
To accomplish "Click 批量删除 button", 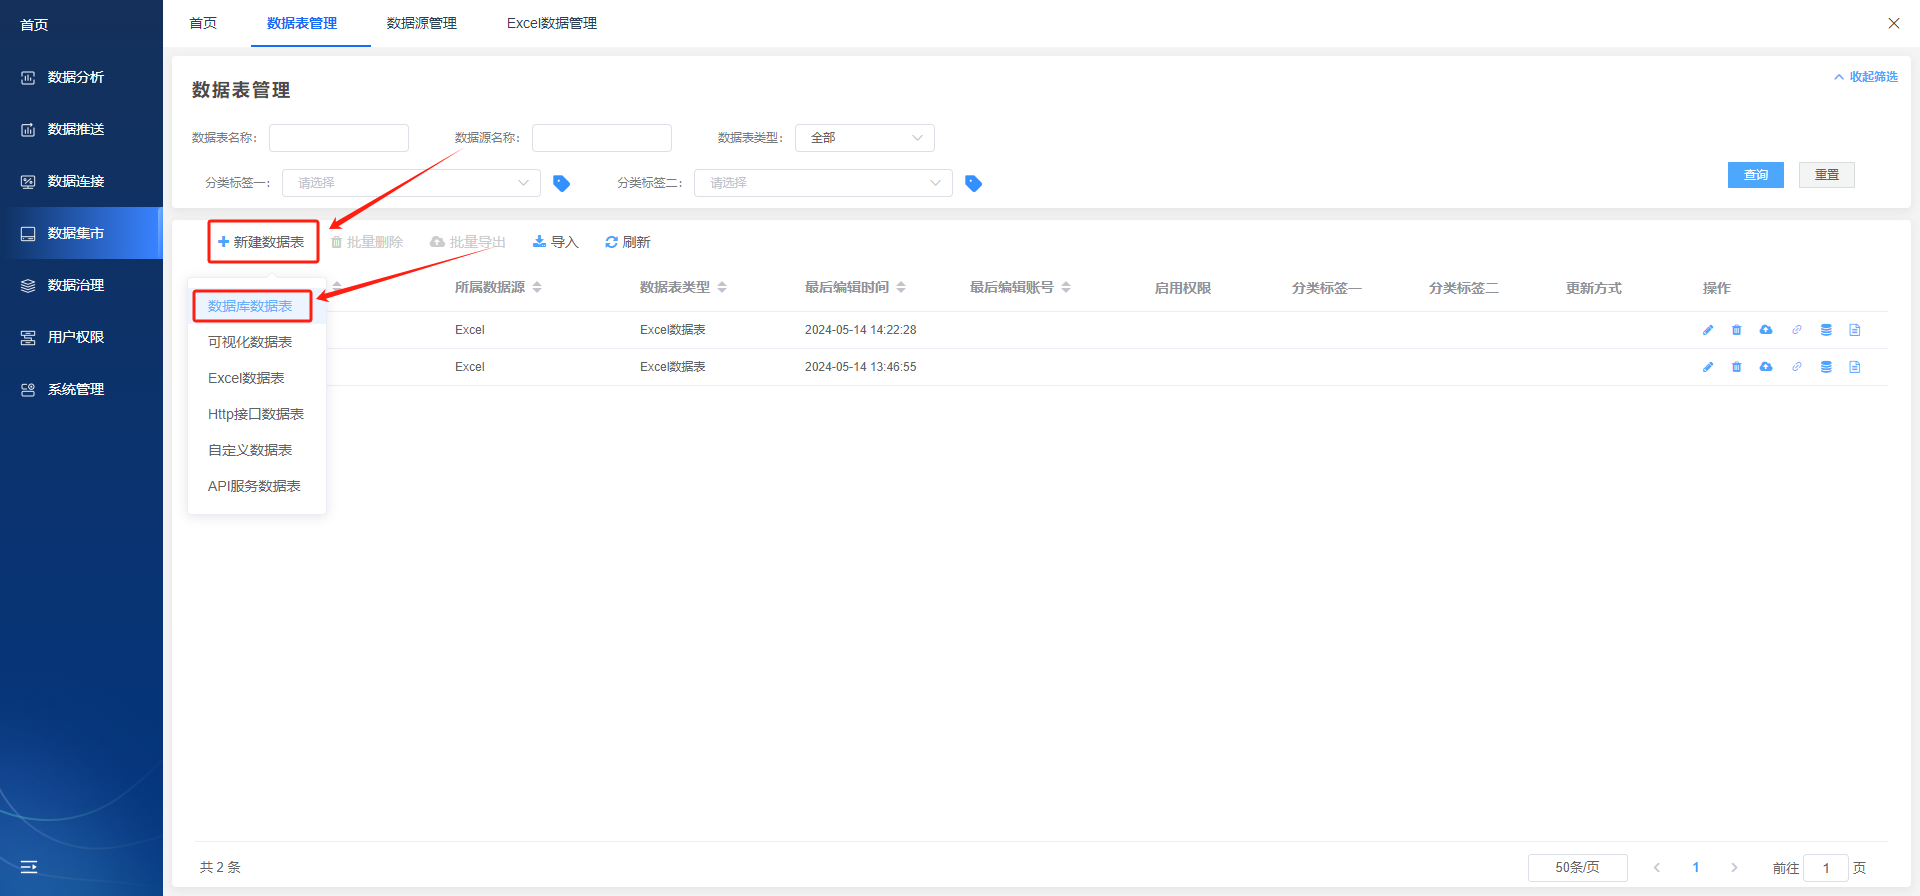I will (x=367, y=242).
